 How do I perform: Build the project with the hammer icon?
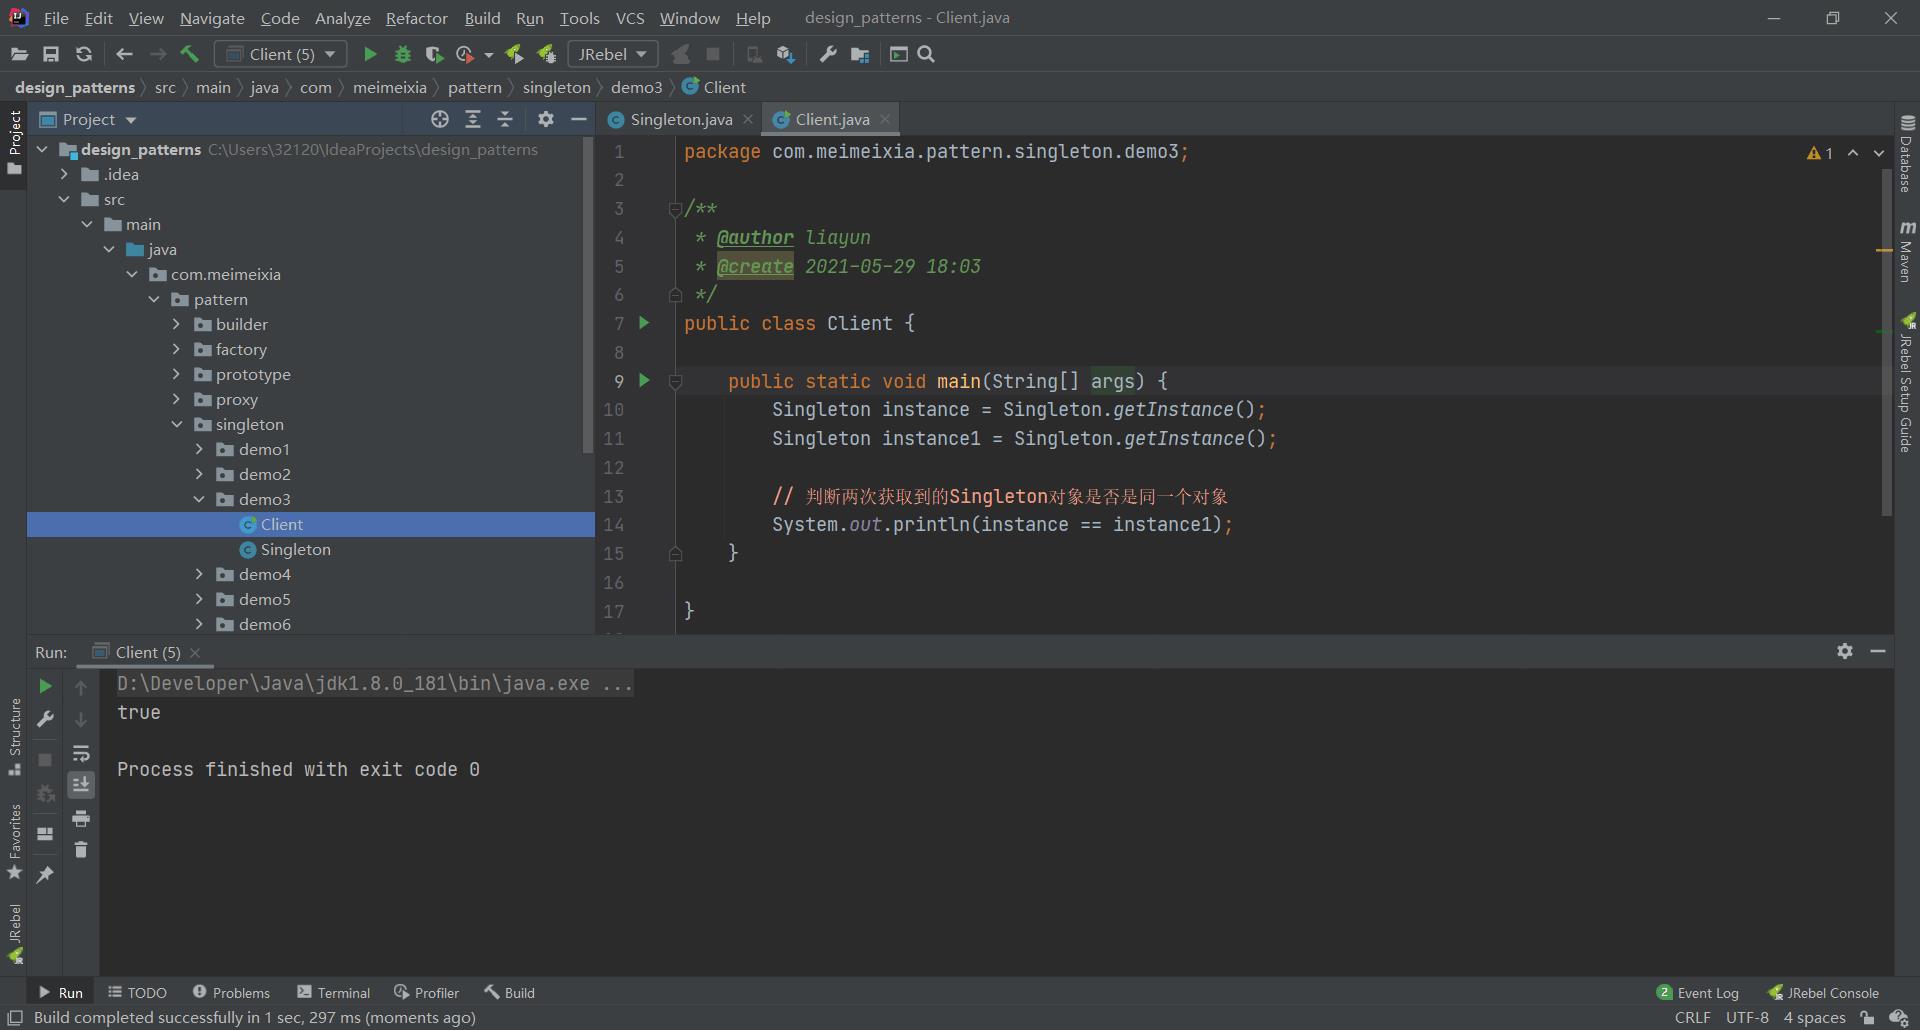(190, 54)
